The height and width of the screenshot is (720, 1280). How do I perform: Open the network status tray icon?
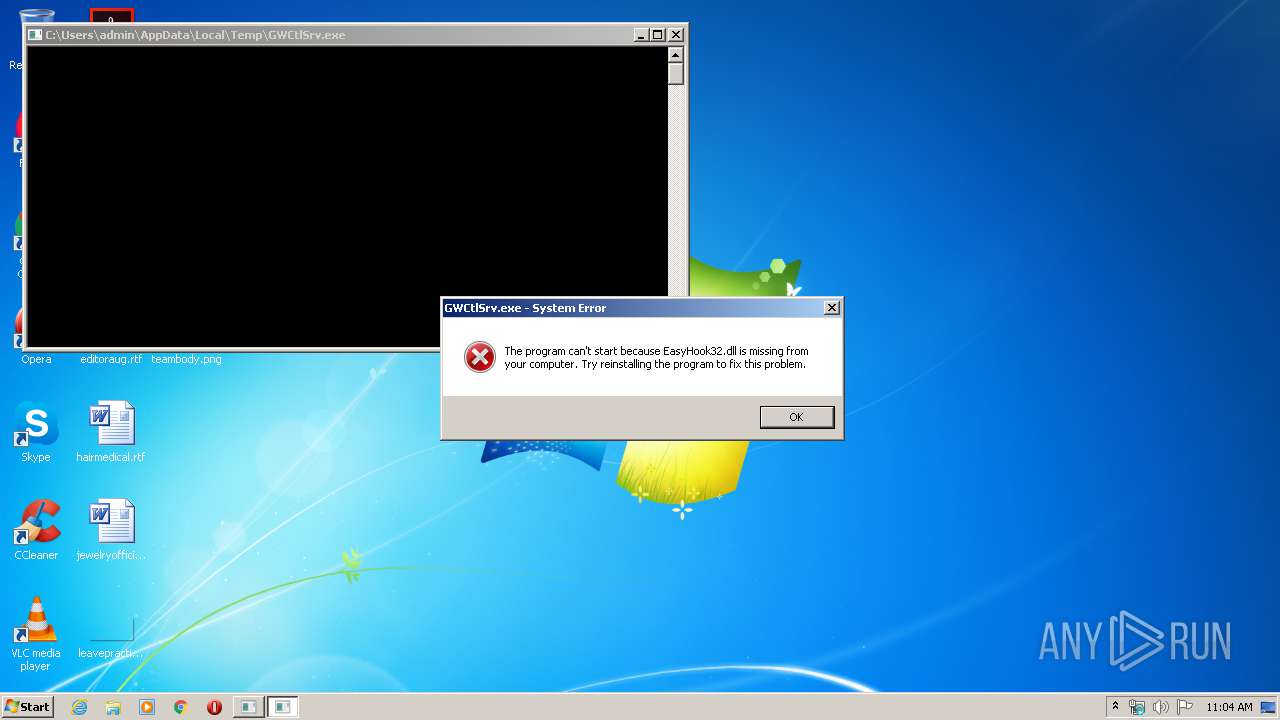click(1137, 707)
